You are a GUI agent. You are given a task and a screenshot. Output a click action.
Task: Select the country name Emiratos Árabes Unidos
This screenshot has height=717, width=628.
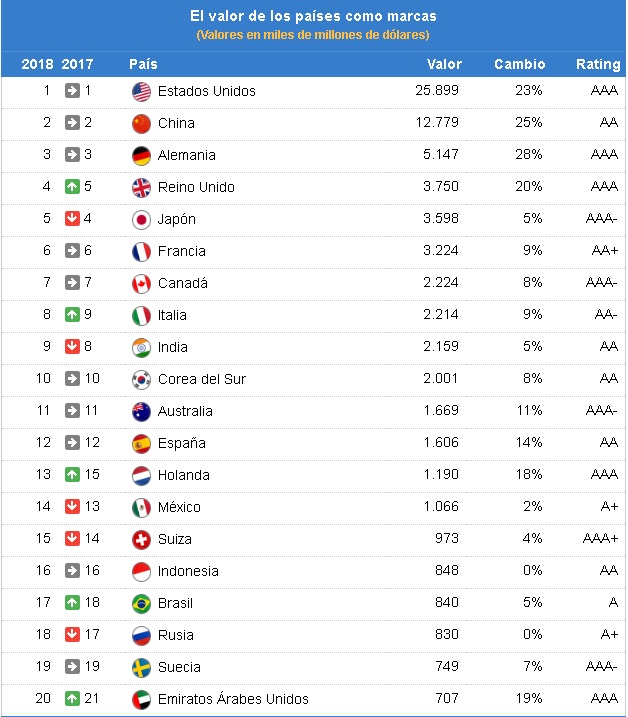(x=233, y=699)
